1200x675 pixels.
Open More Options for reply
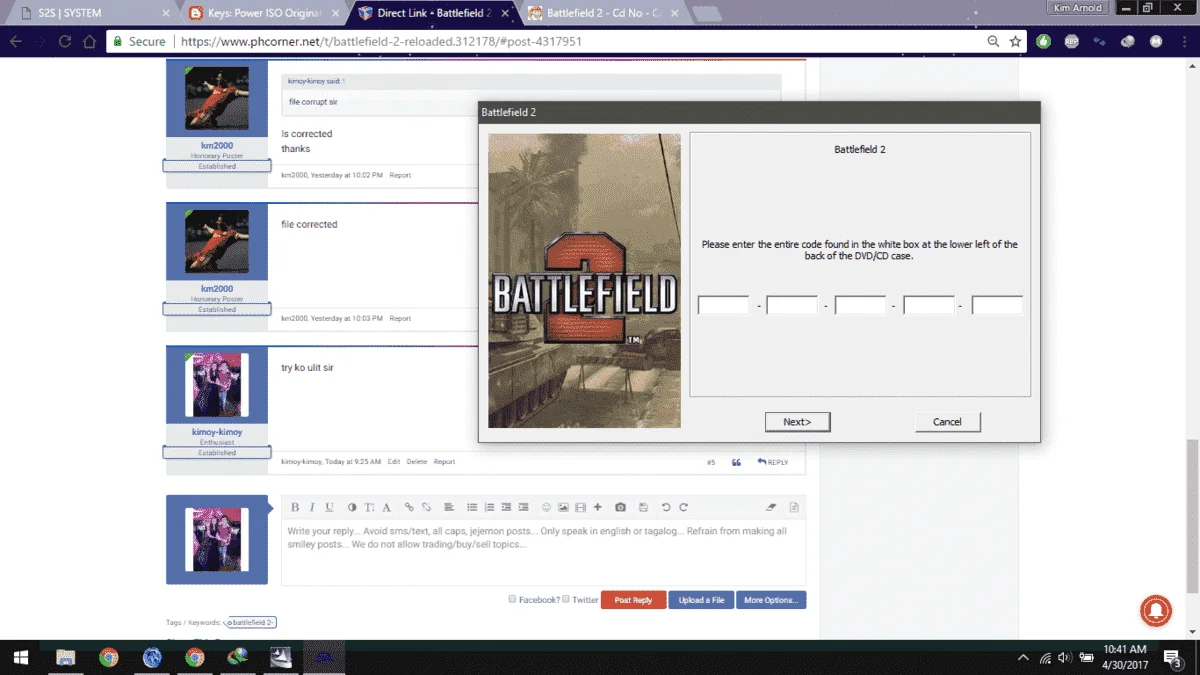771,600
